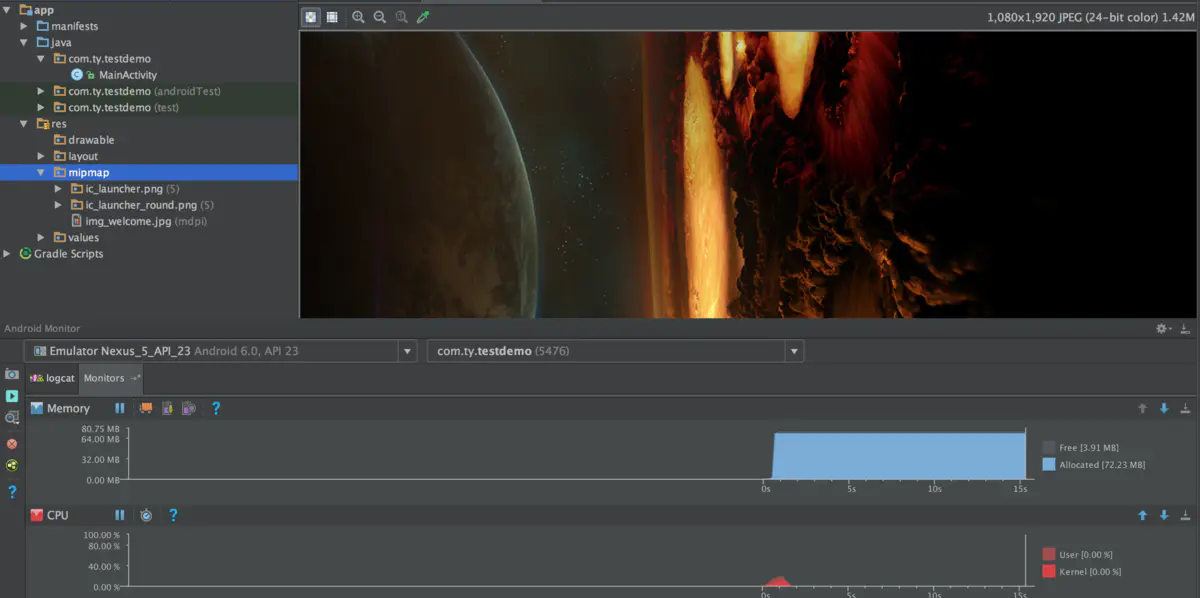Click the Kernel CPU legend swatch
This screenshot has height=598, width=1200.
(x=1049, y=571)
